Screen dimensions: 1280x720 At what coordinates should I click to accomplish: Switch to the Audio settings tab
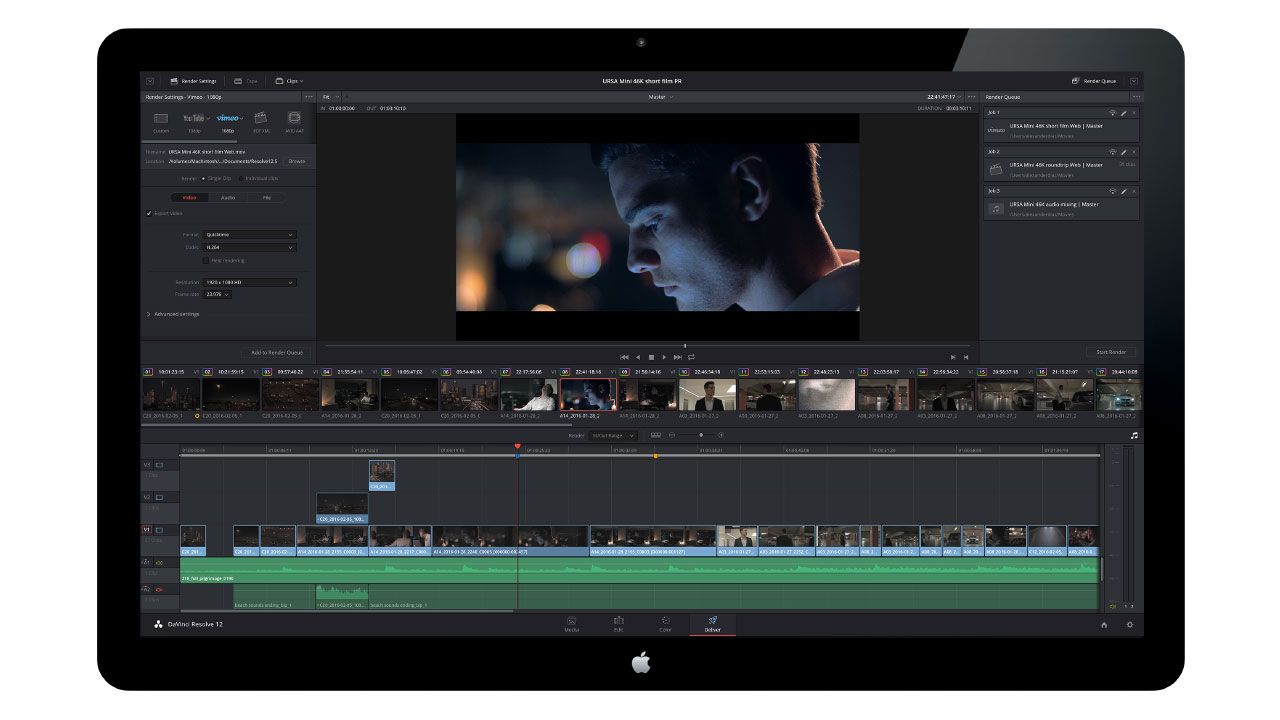tap(228, 198)
